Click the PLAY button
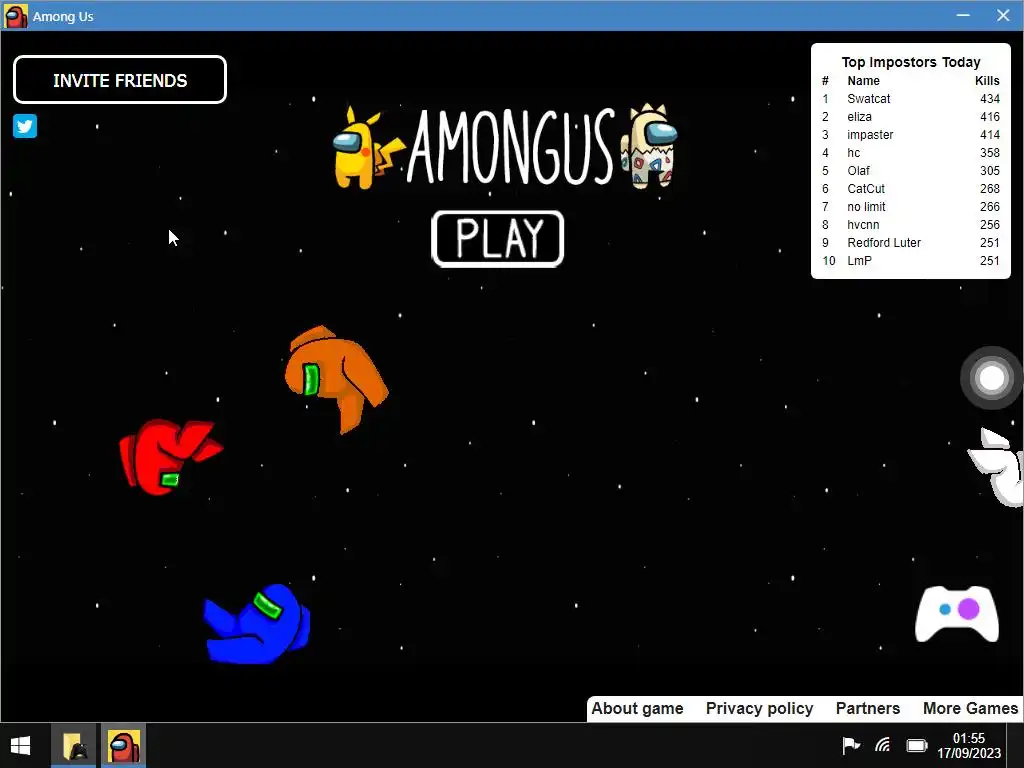 click(x=498, y=239)
